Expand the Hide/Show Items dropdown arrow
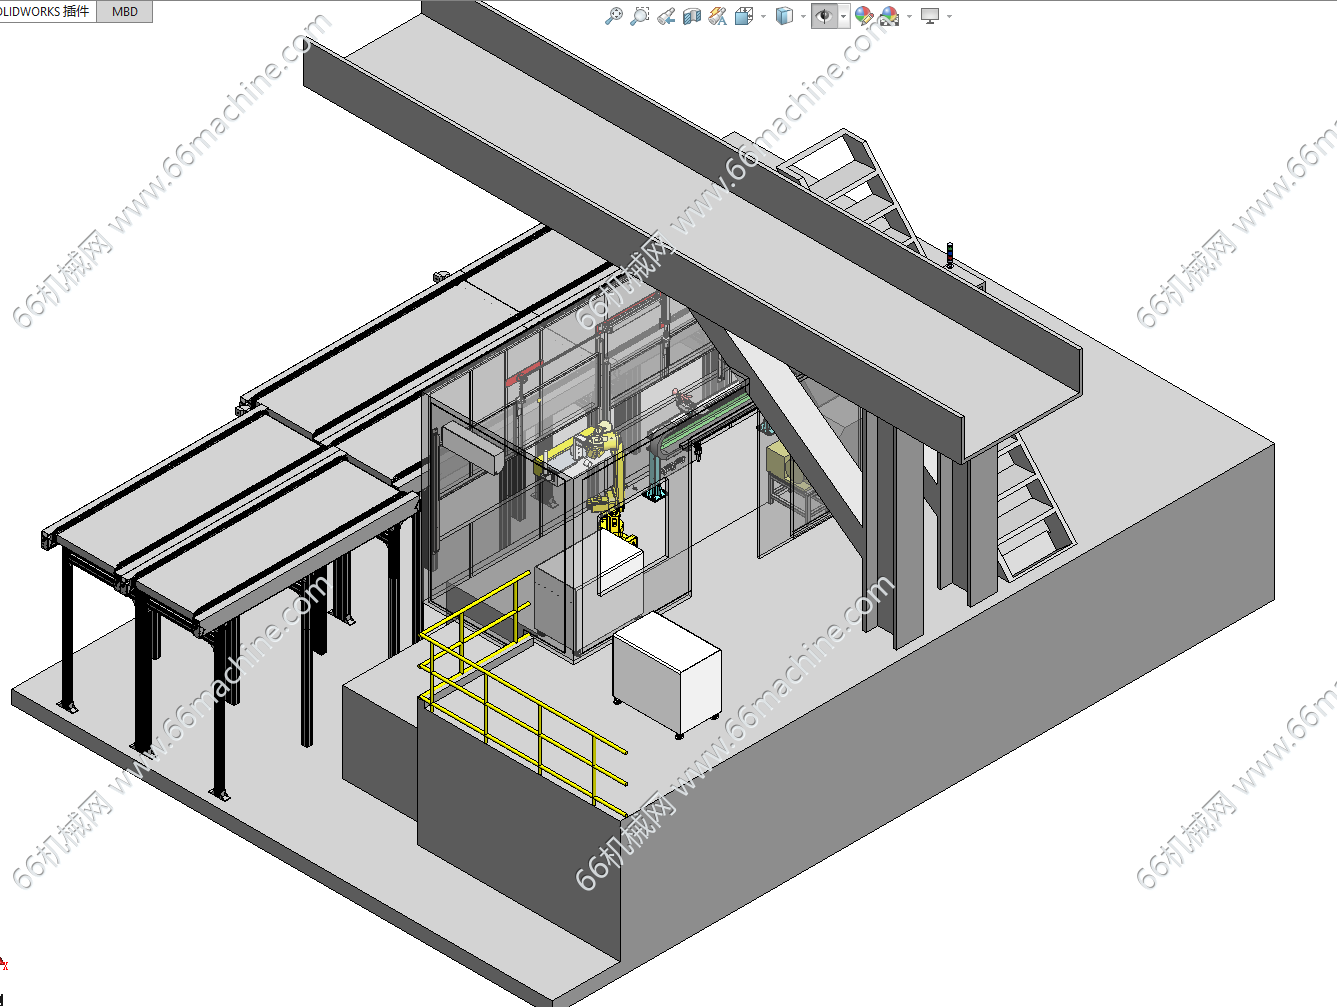1337x1007 pixels. pyautogui.click(x=844, y=16)
